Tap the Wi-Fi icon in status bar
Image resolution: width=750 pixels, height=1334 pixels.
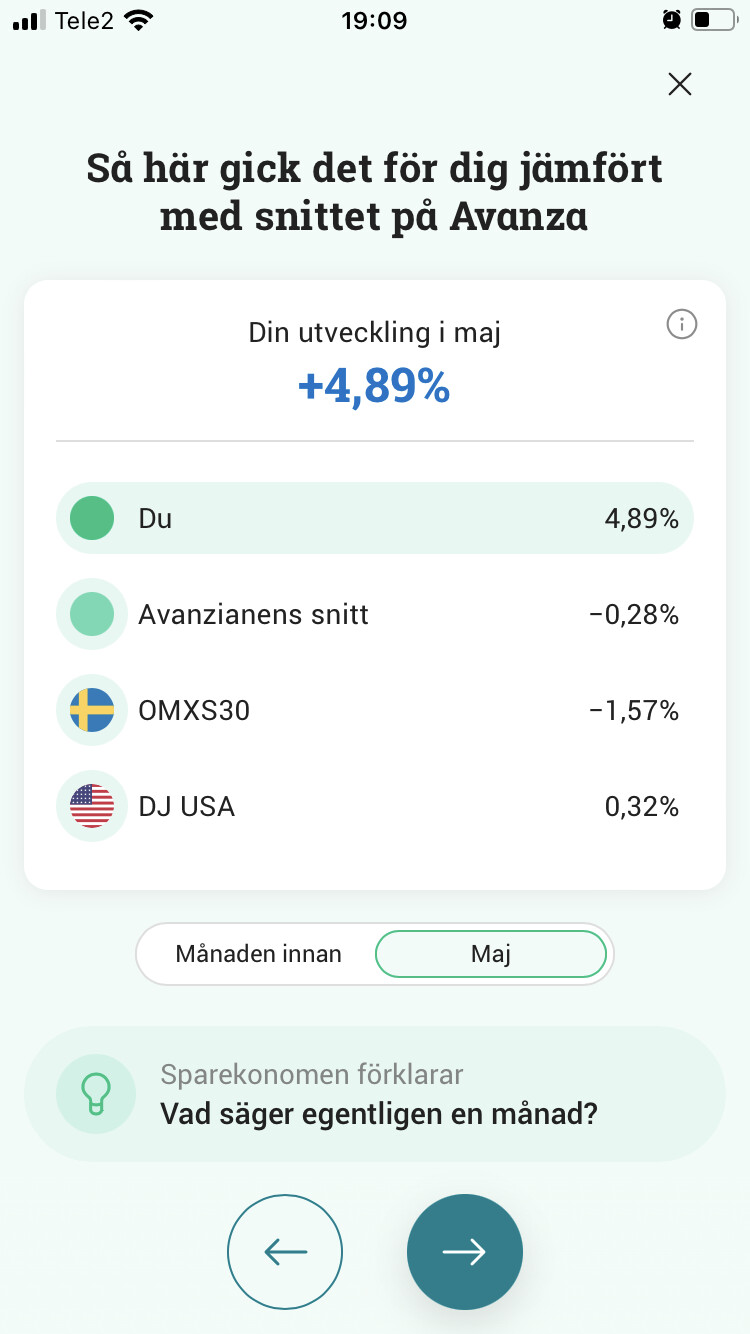[139, 20]
